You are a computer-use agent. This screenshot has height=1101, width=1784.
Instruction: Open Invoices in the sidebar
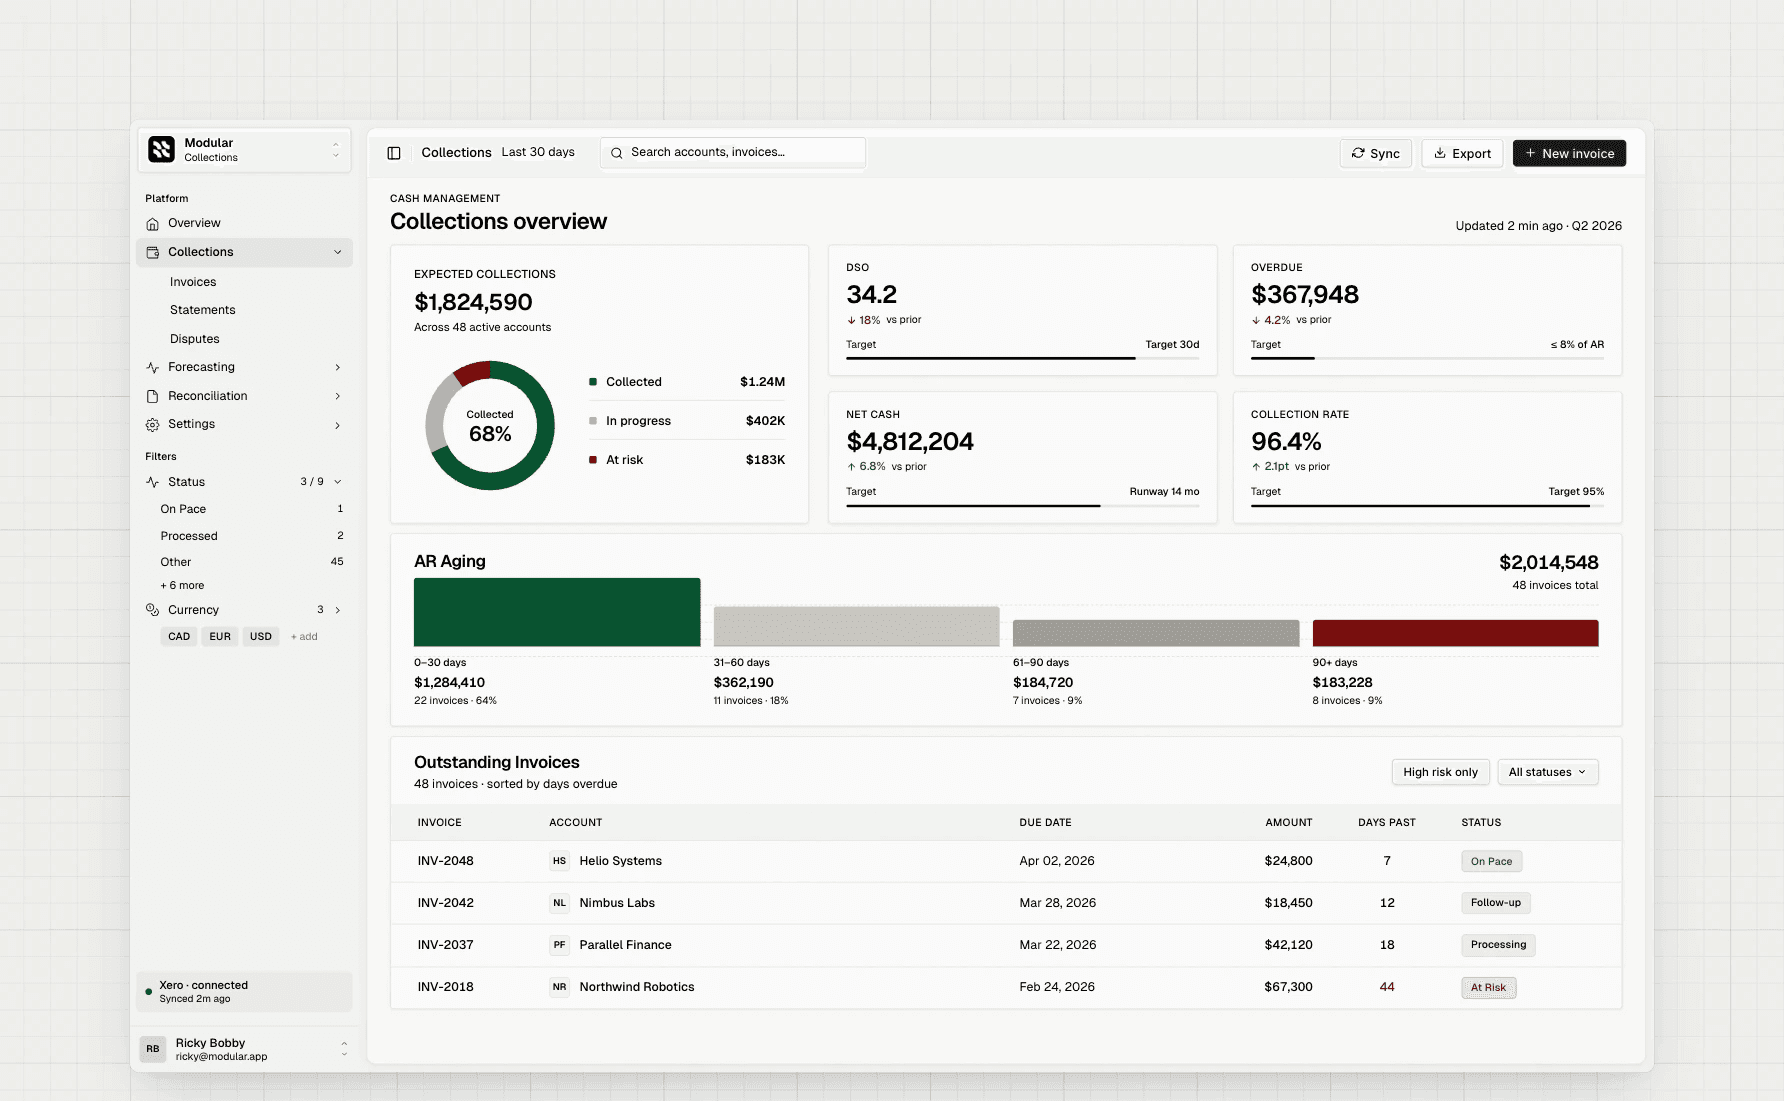click(193, 282)
